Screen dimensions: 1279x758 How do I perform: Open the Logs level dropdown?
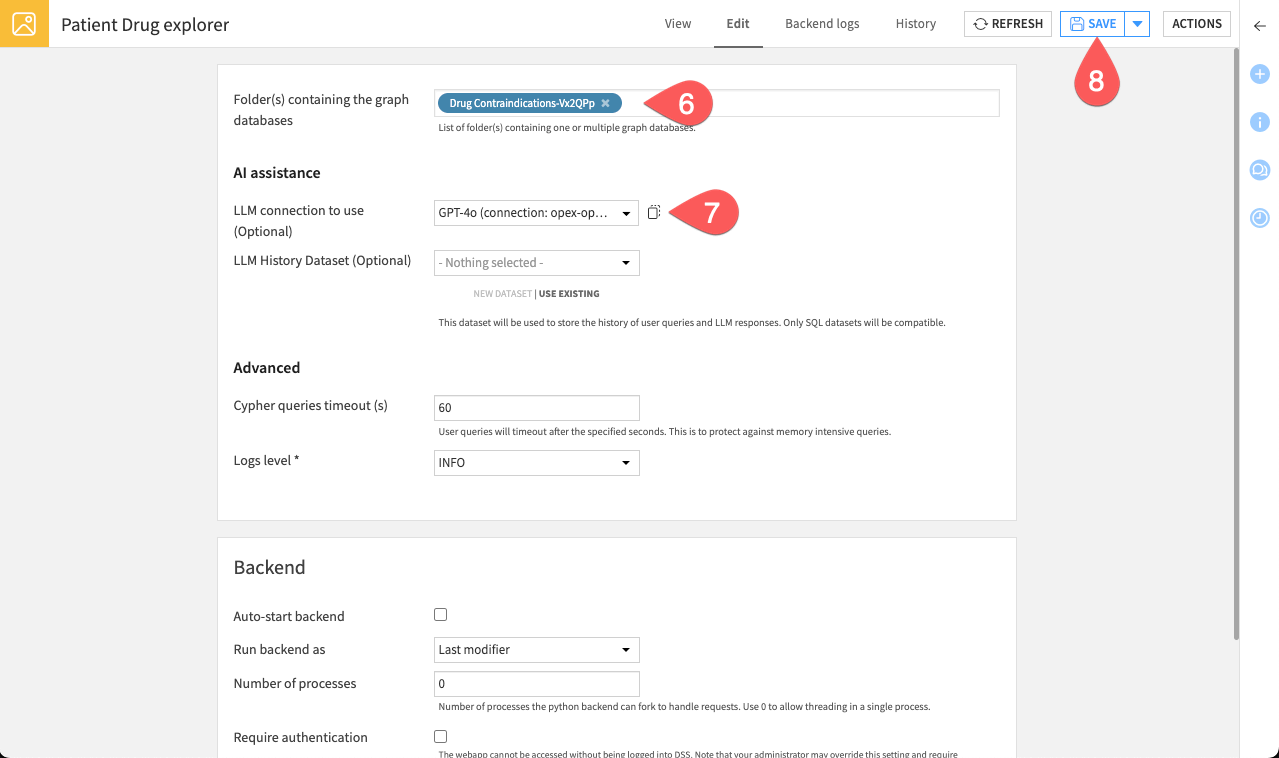tap(536, 462)
